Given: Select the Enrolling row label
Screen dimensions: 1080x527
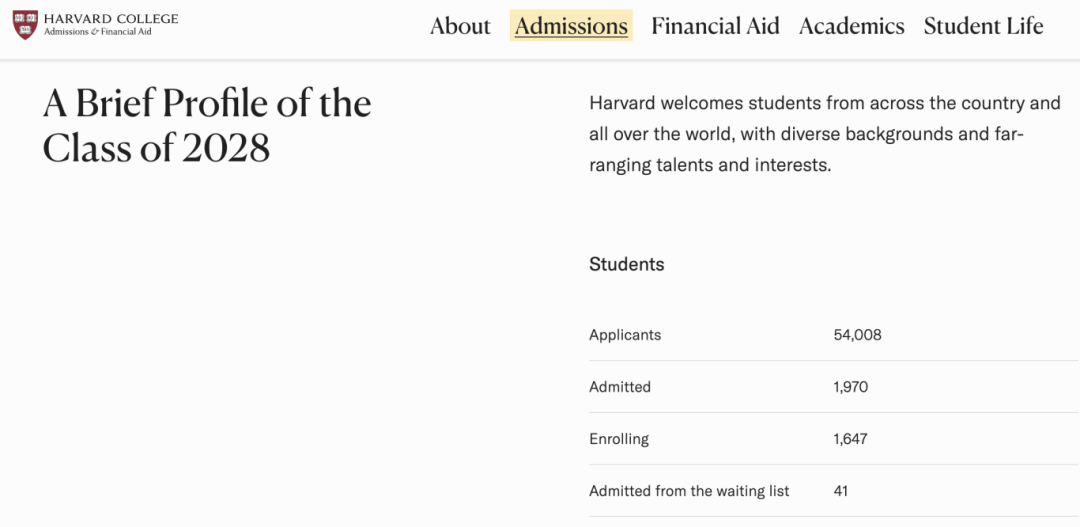Looking at the screenshot, I should point(619,439).
